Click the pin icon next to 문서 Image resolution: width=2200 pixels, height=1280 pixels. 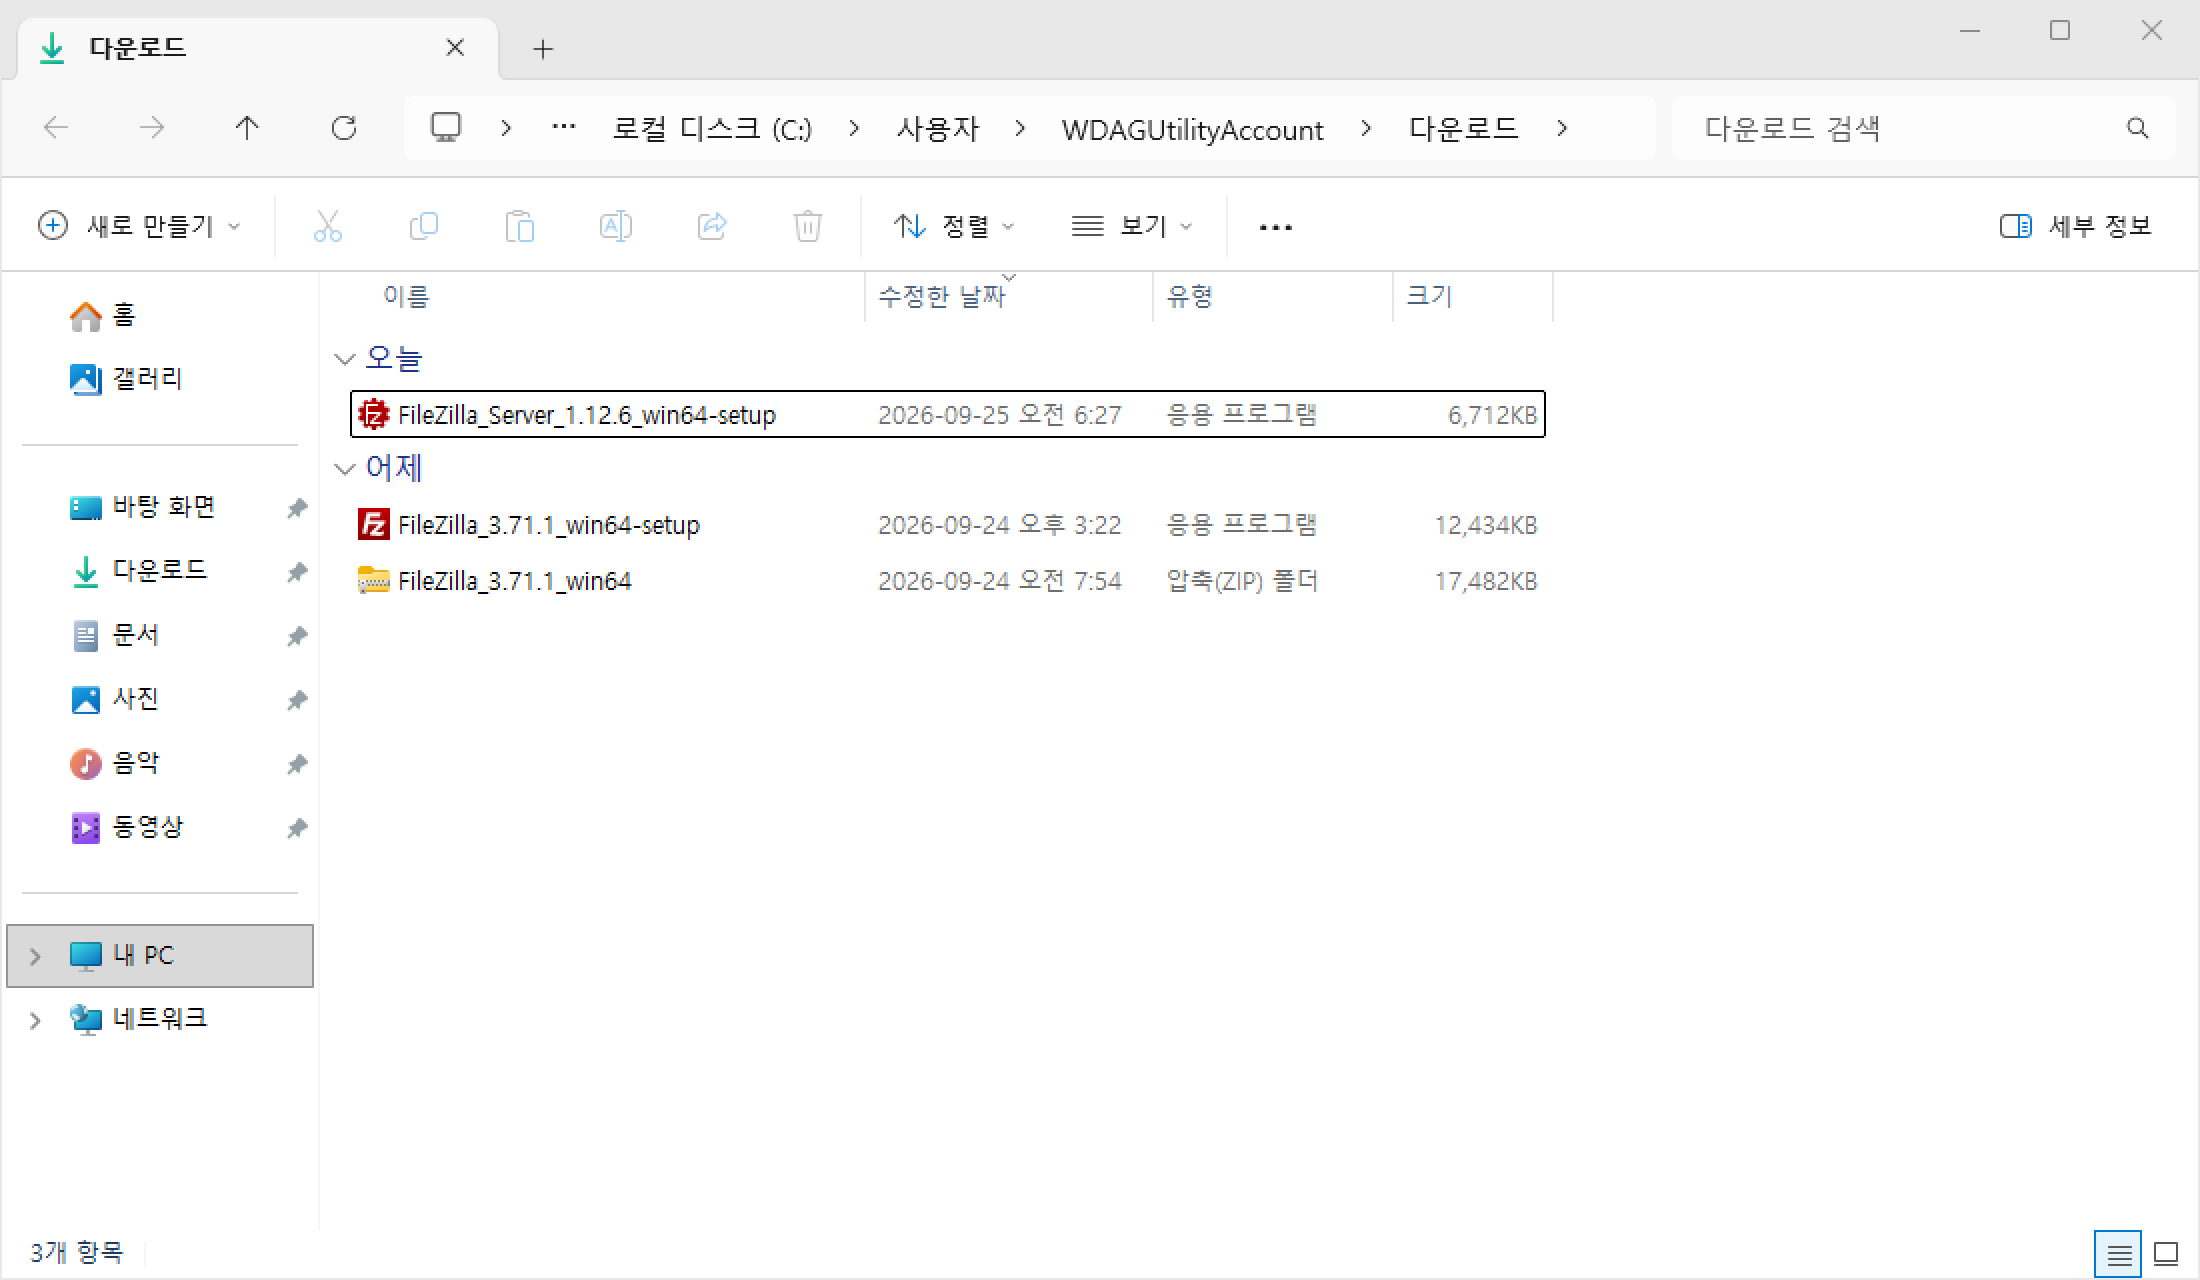[297, 636]
